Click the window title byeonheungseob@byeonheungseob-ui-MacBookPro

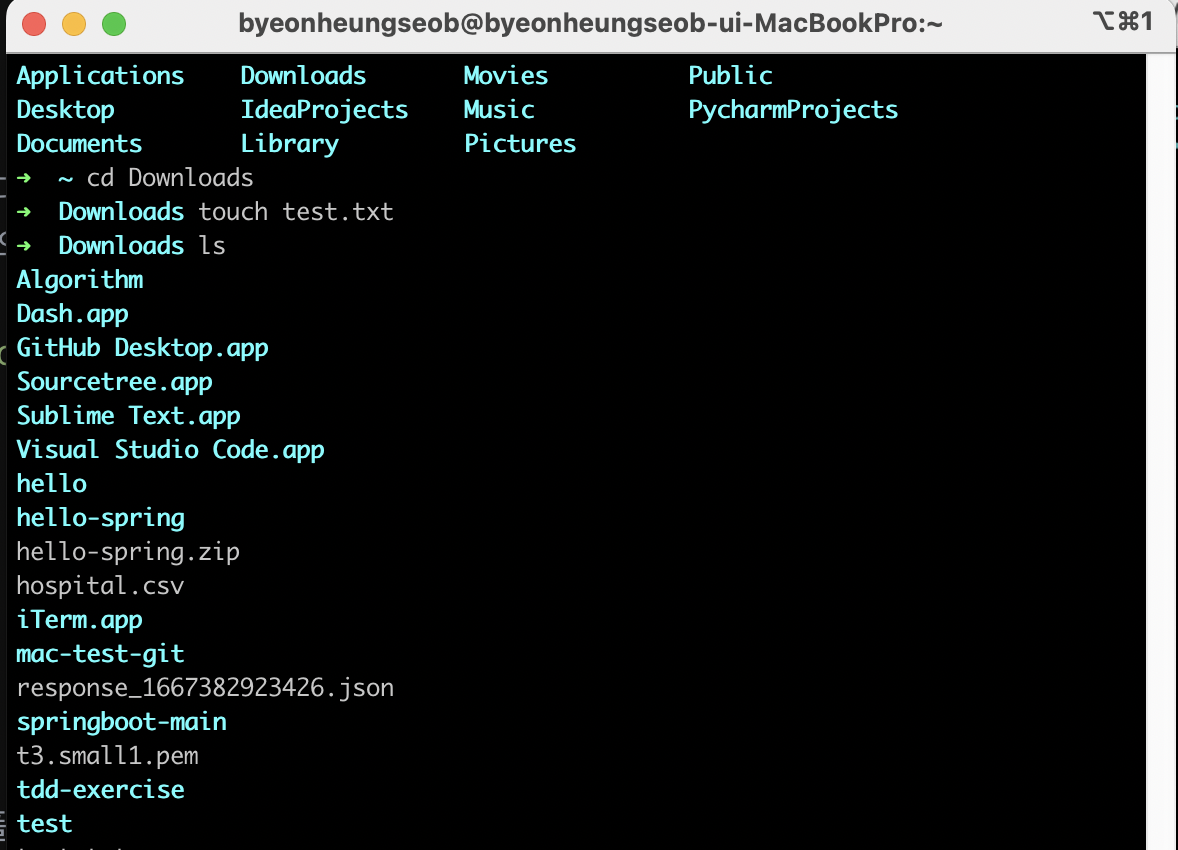tap(590, 24)
